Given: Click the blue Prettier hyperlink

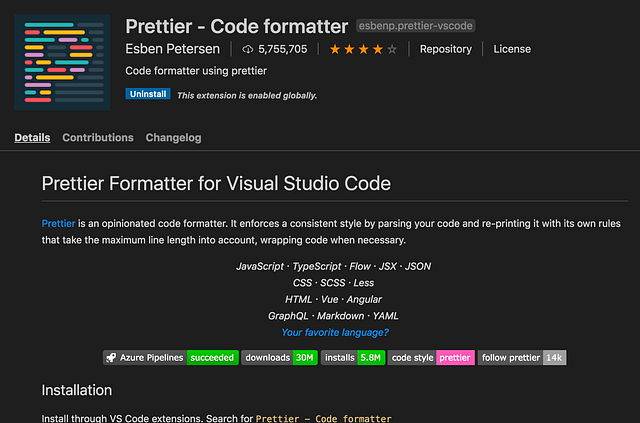Looking at the screenshot, I should tap(58, 223).
